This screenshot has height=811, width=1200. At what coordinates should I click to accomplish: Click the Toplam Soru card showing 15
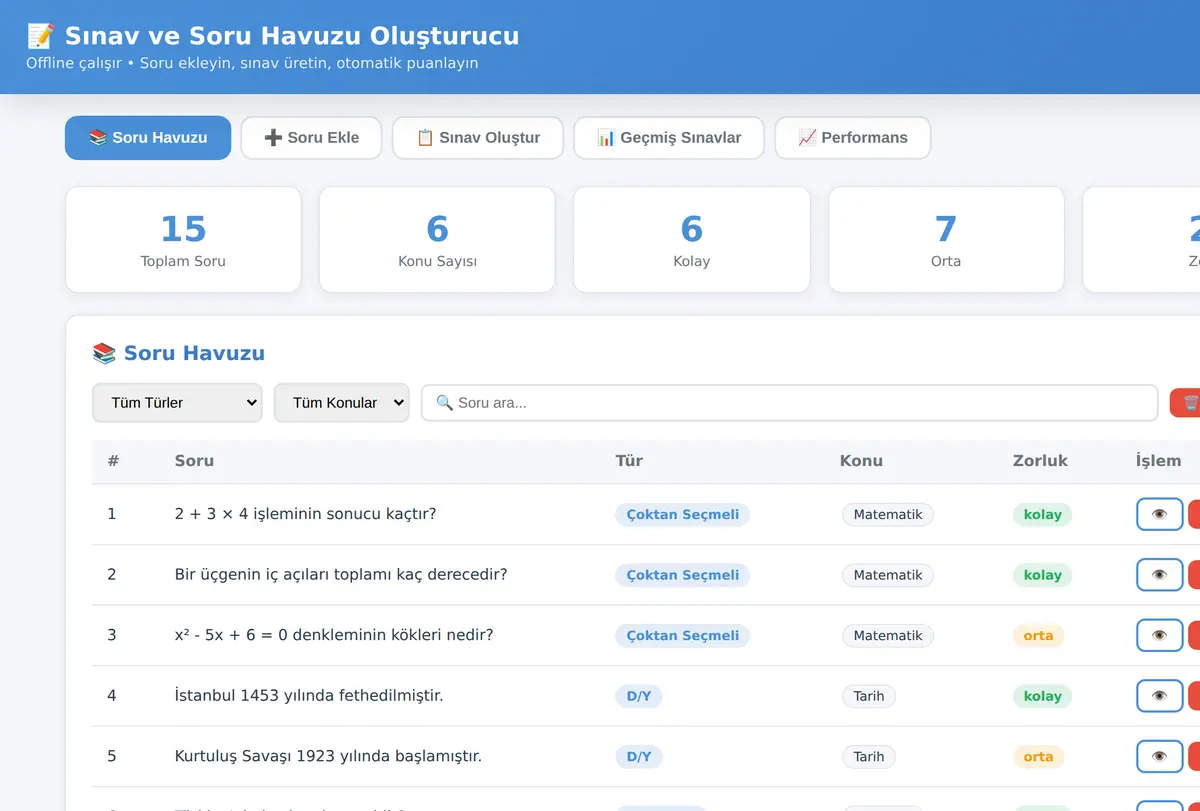(x=183, y=240)
